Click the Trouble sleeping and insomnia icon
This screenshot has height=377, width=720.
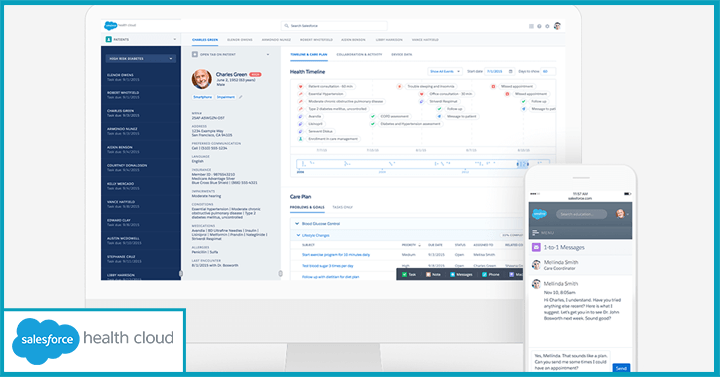399,86
